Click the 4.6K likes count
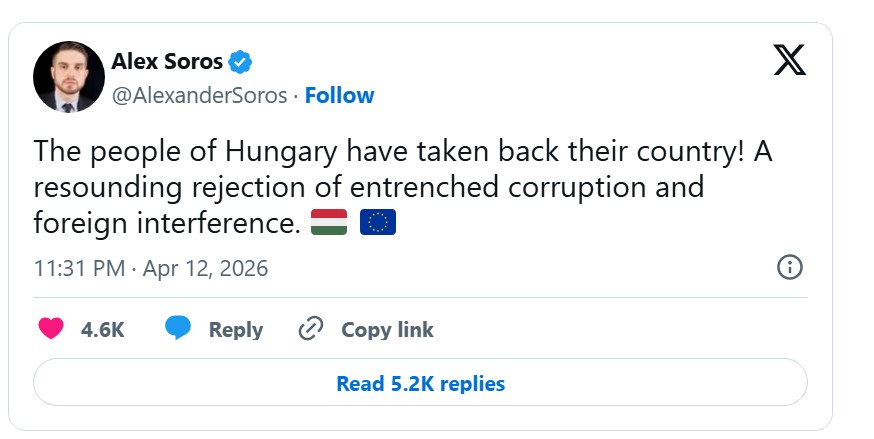This screenshot has height=439, width=874. click(x=102, y=329)
